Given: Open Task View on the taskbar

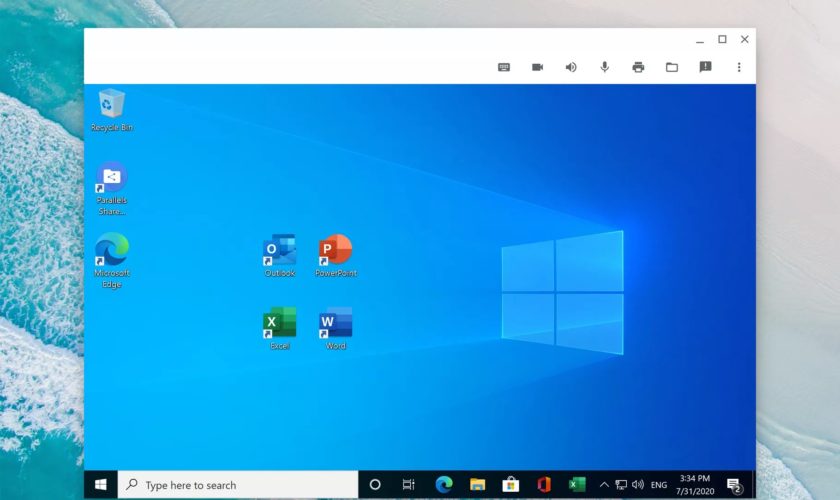Looking at the screenshot, I should tap(408, 485).
